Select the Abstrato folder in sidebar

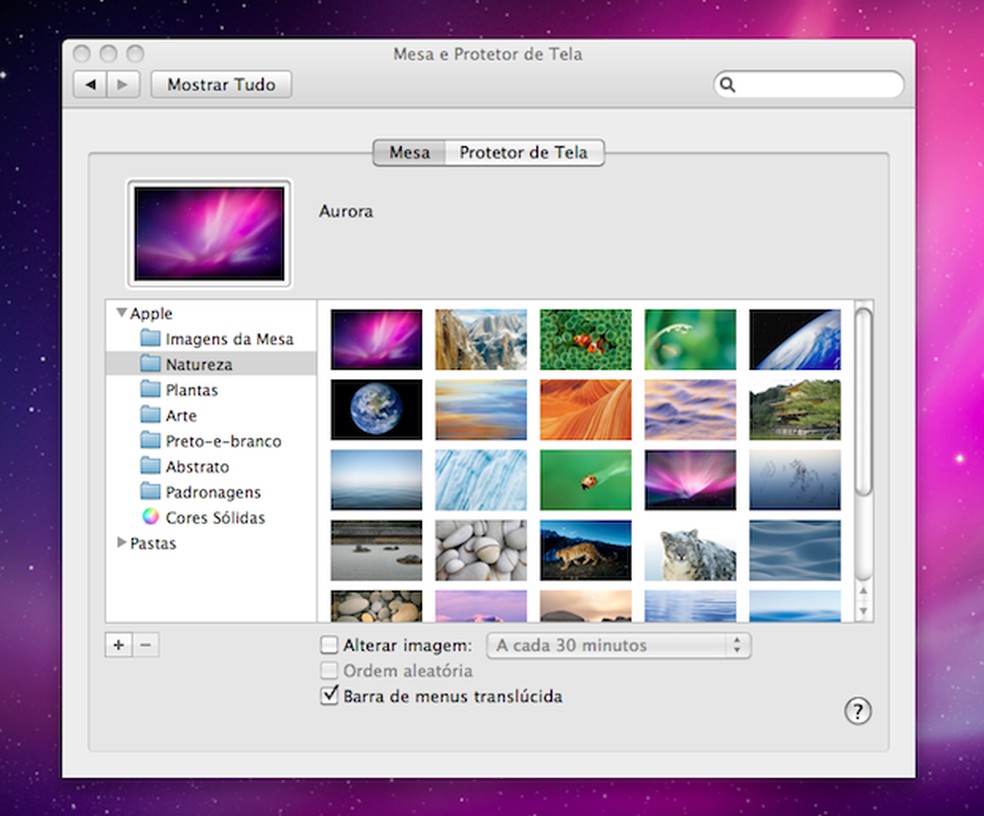click(x=197, y=467)
